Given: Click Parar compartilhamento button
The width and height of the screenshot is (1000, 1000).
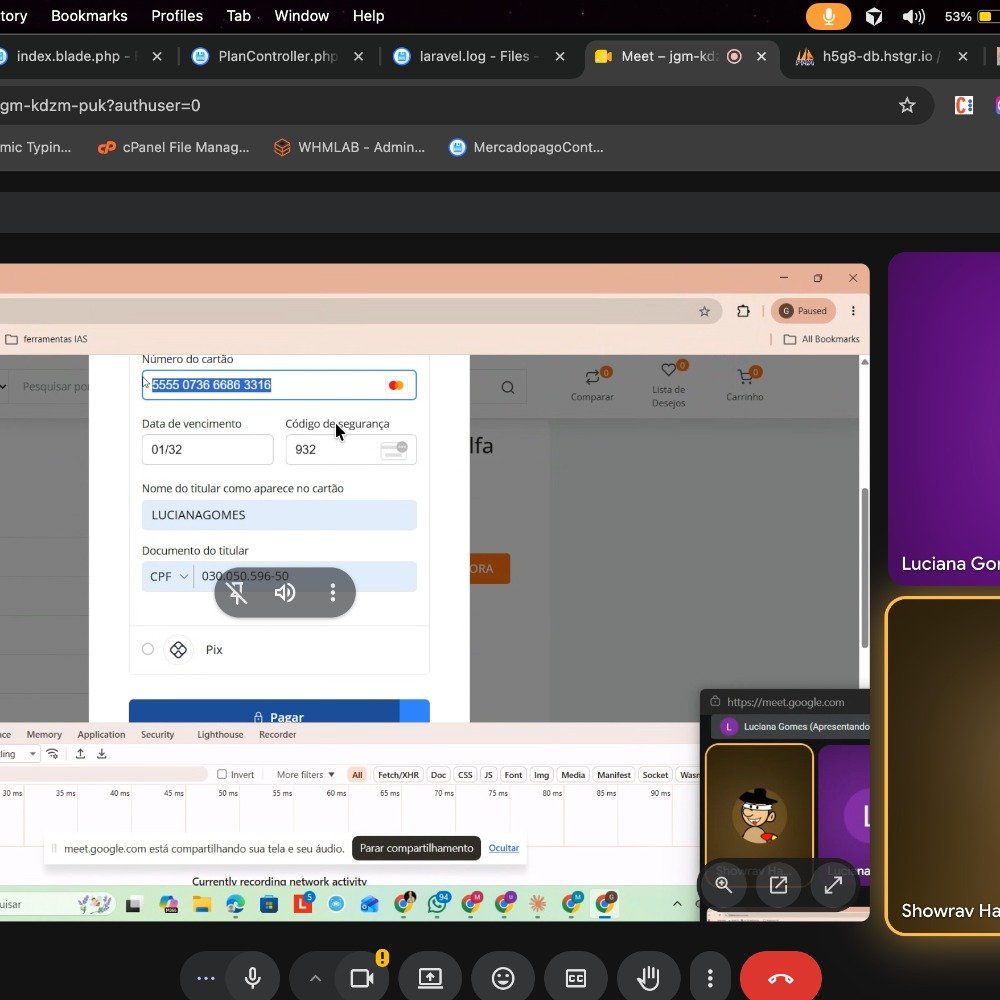Looking at the screenshot, I should coord(416,848).
